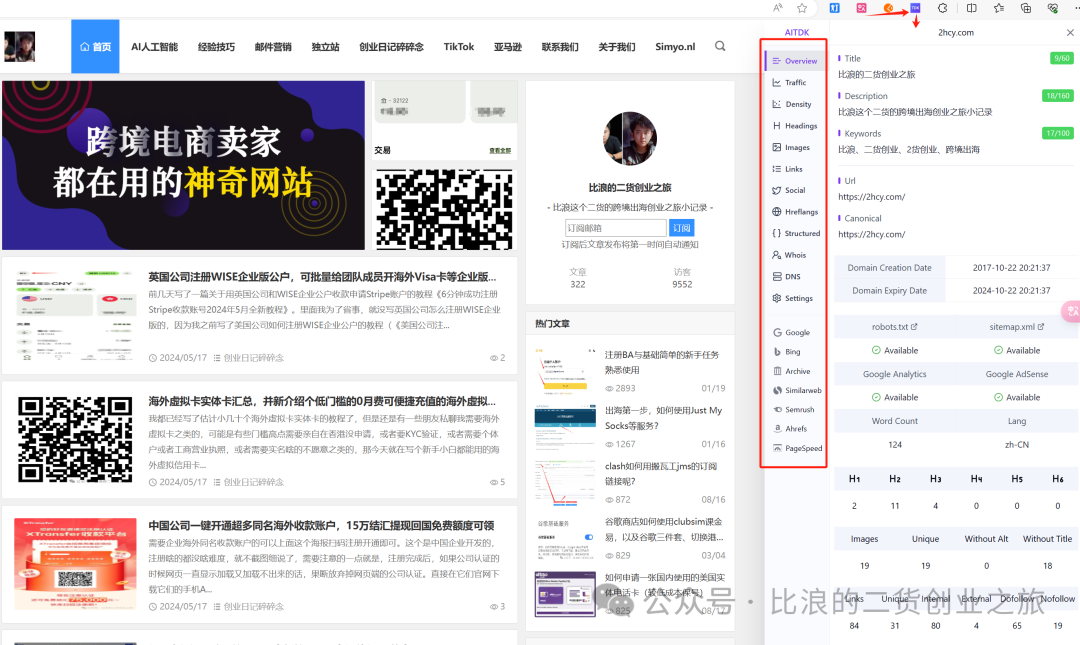
Task: Open the 亚马逊 navigation item
Action: (x=508, y=47)
